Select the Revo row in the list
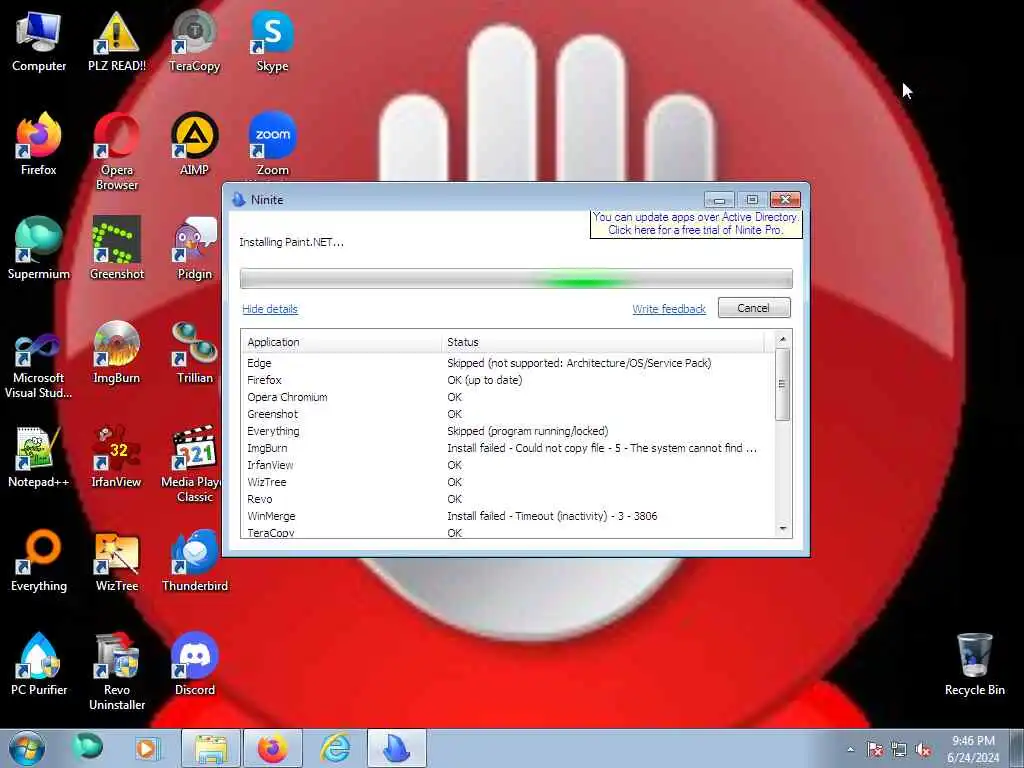This screenshot has height=768, width=1024. (507, 498)
